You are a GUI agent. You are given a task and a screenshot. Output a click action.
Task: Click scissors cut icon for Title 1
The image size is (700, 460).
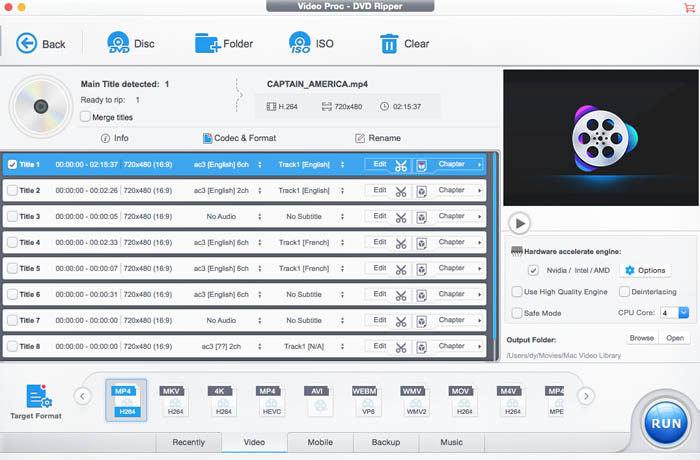(x=401, y=166)
